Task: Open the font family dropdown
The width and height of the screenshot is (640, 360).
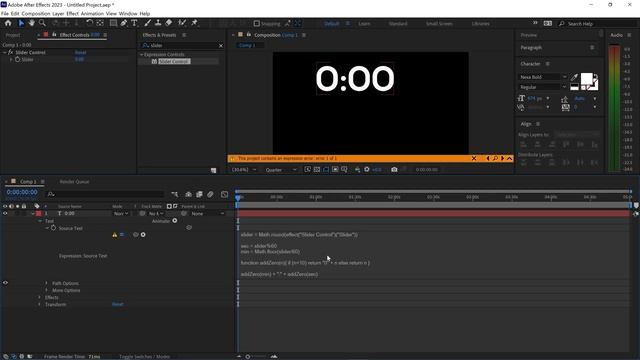Action: pos(543,77)
